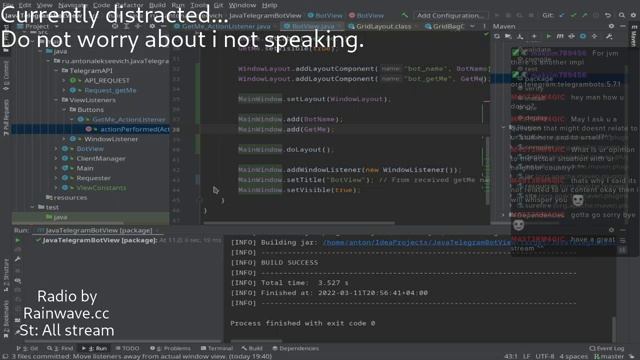
Task: Hide the Maven tool window
Action: tap(622, 26)
